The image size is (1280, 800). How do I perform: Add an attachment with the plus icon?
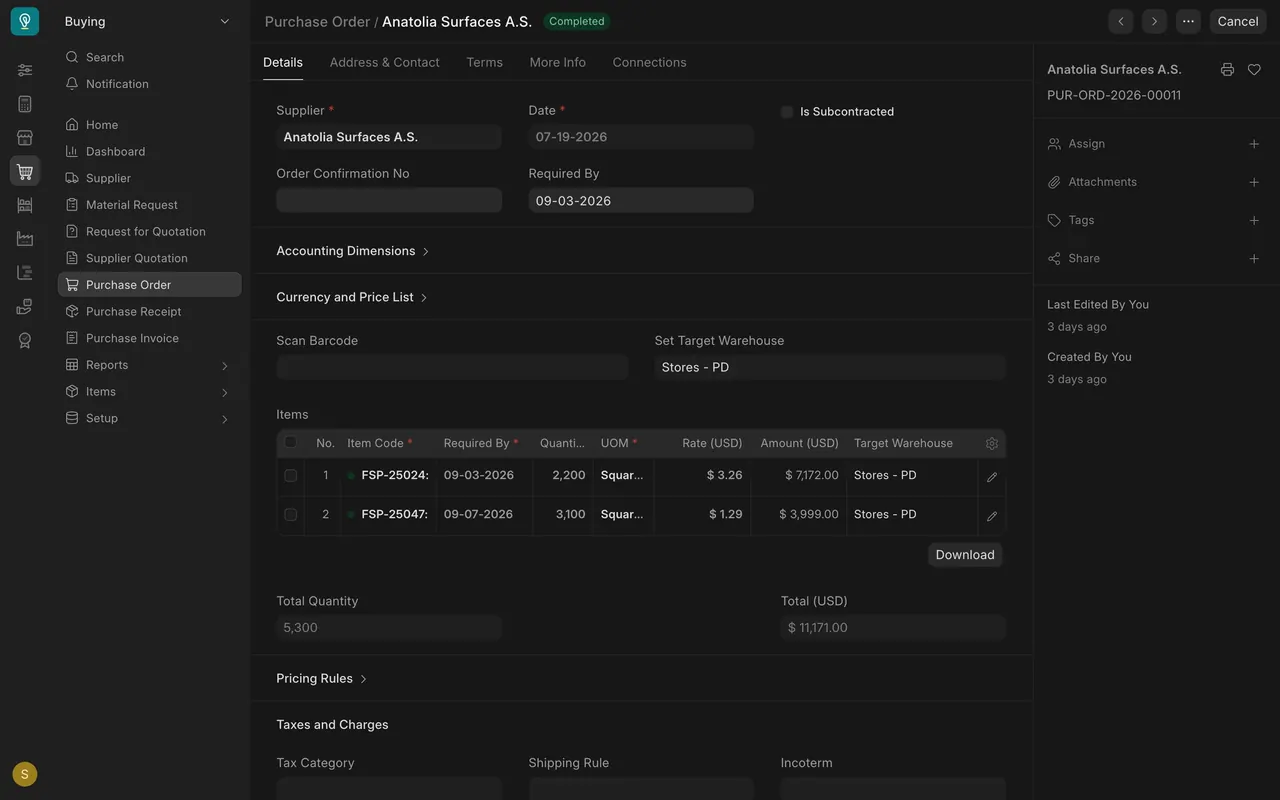tap(1254, 182)
